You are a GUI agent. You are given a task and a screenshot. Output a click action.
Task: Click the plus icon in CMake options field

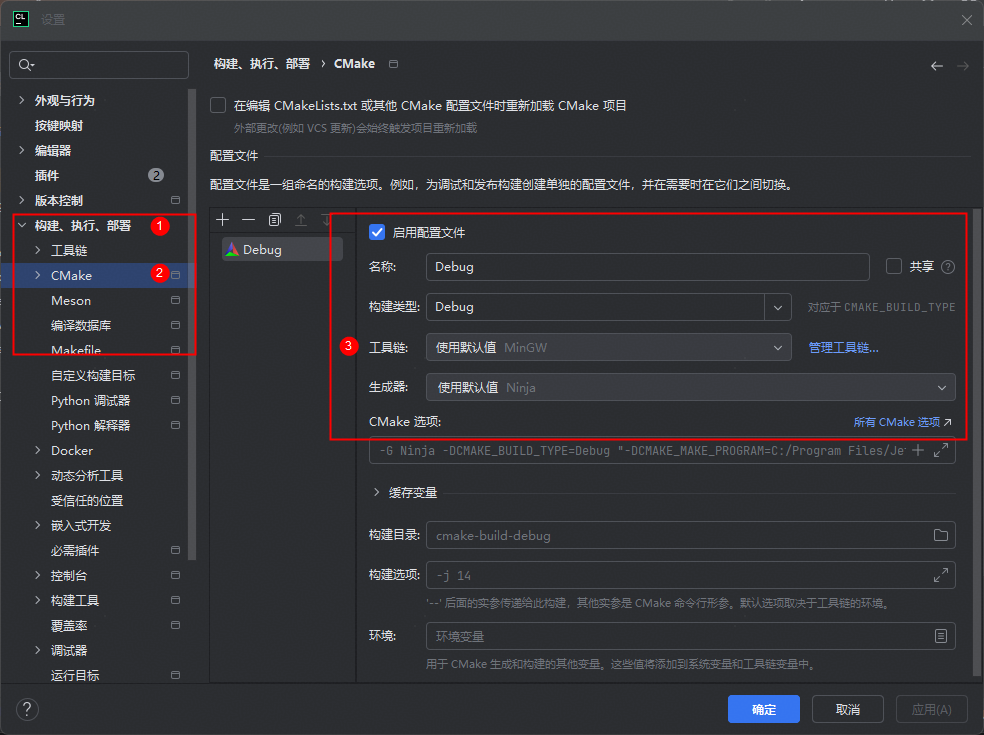tap(917, 450)
